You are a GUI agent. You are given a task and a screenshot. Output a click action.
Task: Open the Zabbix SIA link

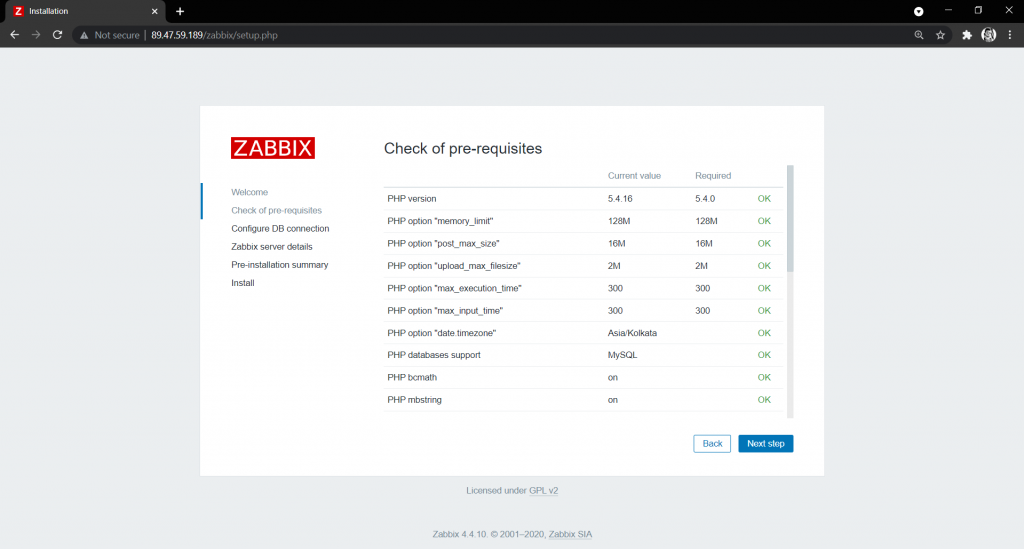point(570,534)
